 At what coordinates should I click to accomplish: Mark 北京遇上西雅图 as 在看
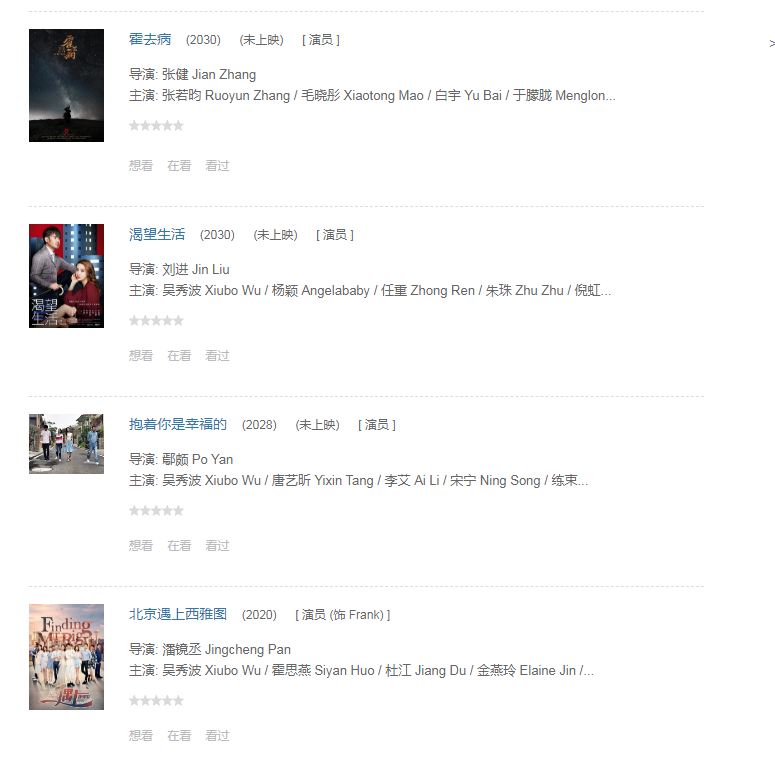click(179, 736)
